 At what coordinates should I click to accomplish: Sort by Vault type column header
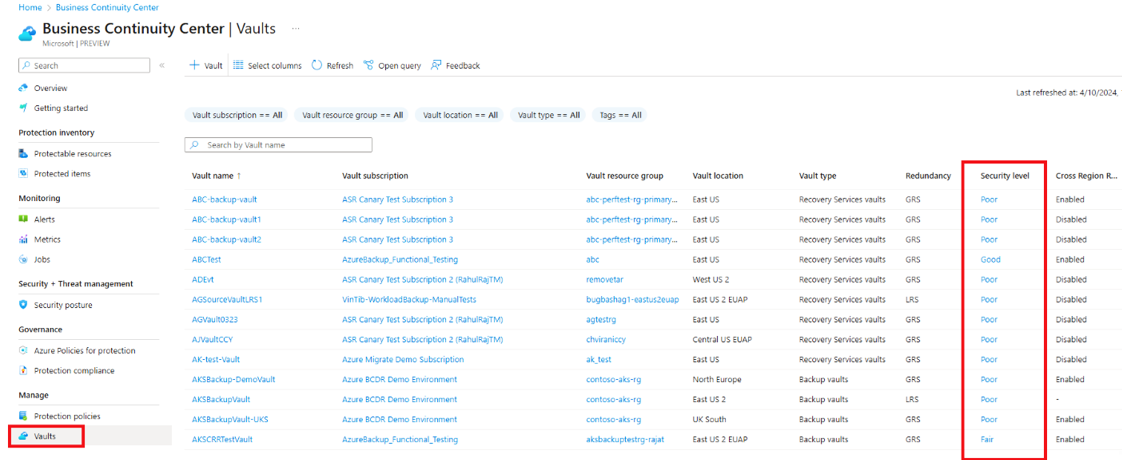coord(818,175)
